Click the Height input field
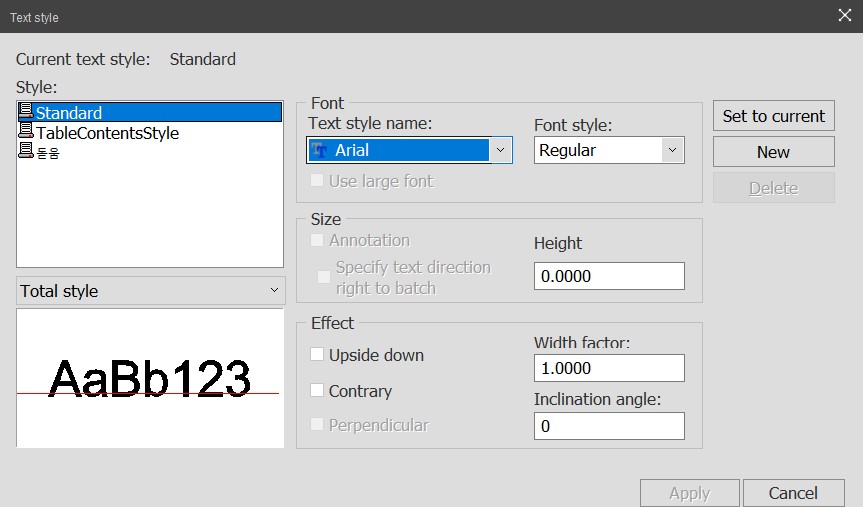 609,276
